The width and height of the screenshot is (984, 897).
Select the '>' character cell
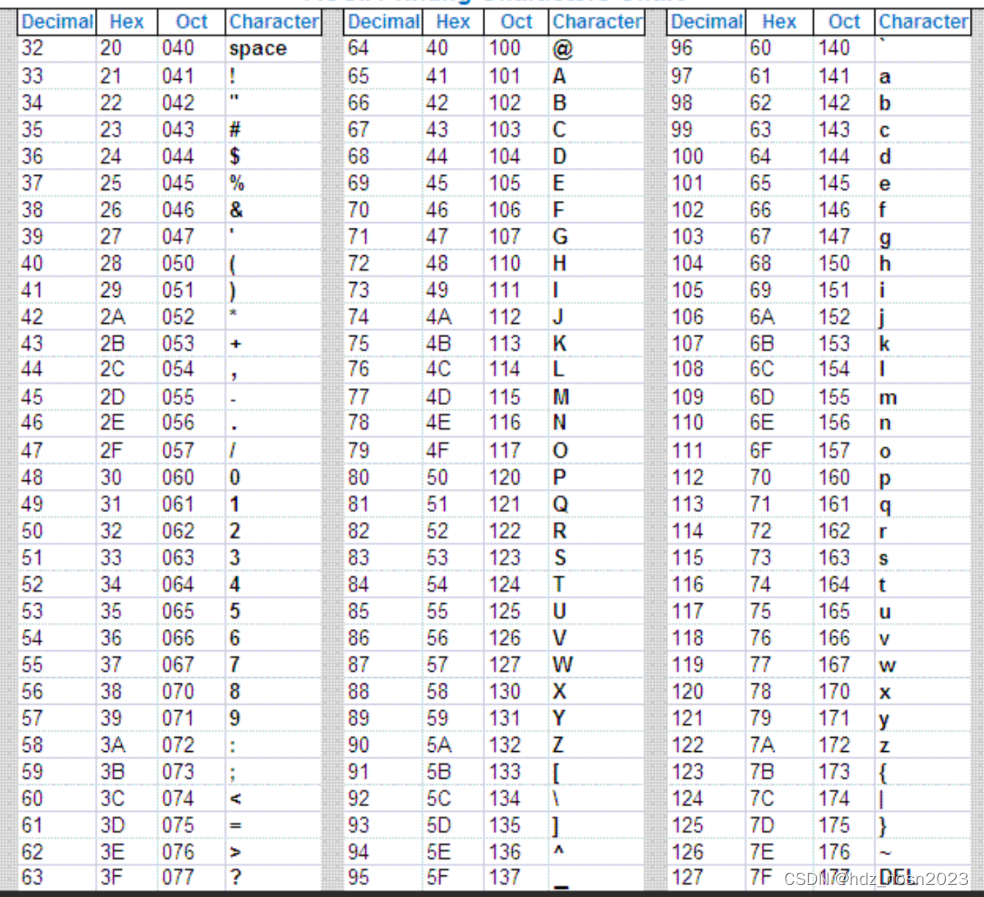tap(273, 852)
